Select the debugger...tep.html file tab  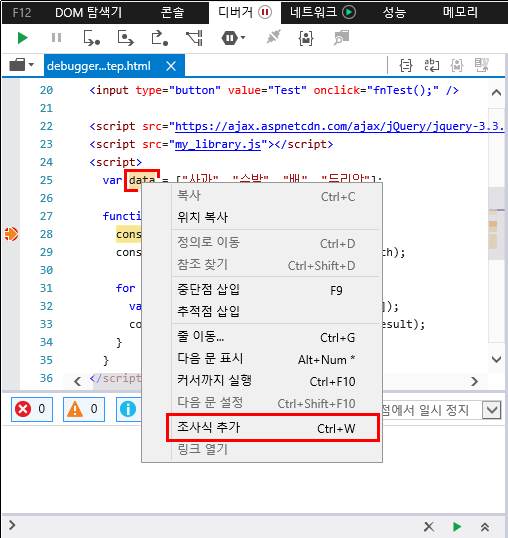click(114, 65)
